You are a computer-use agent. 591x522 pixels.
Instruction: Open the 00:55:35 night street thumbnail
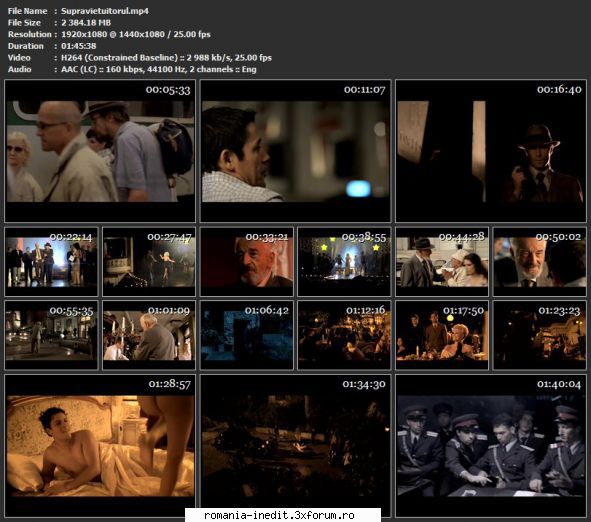point(51,335)
